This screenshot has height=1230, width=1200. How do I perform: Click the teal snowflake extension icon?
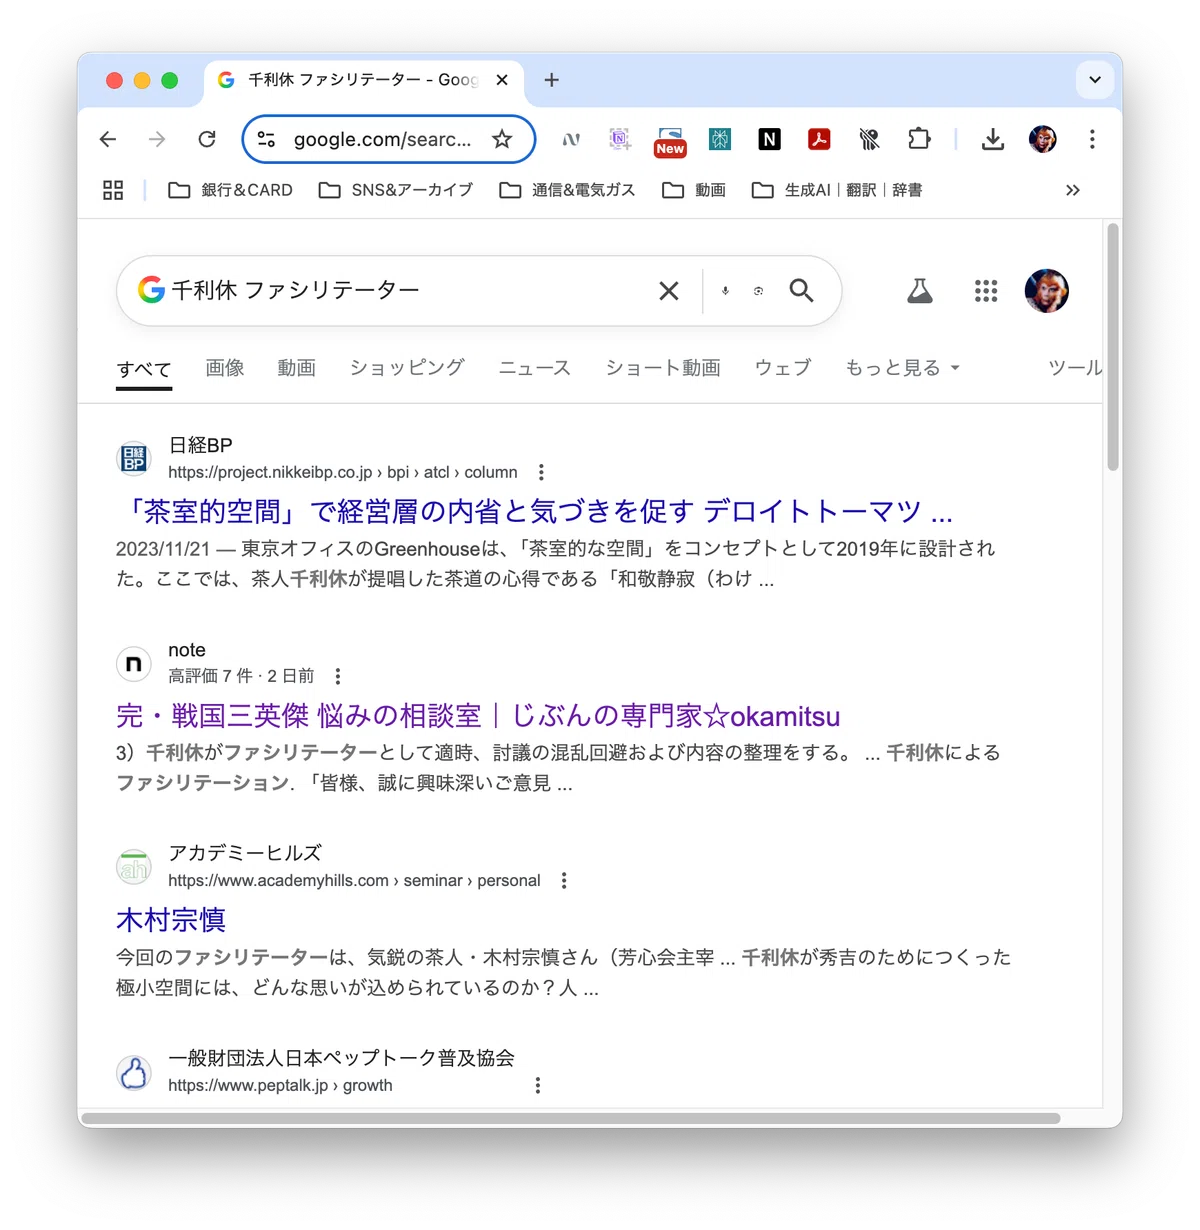[x=720, y=139]
